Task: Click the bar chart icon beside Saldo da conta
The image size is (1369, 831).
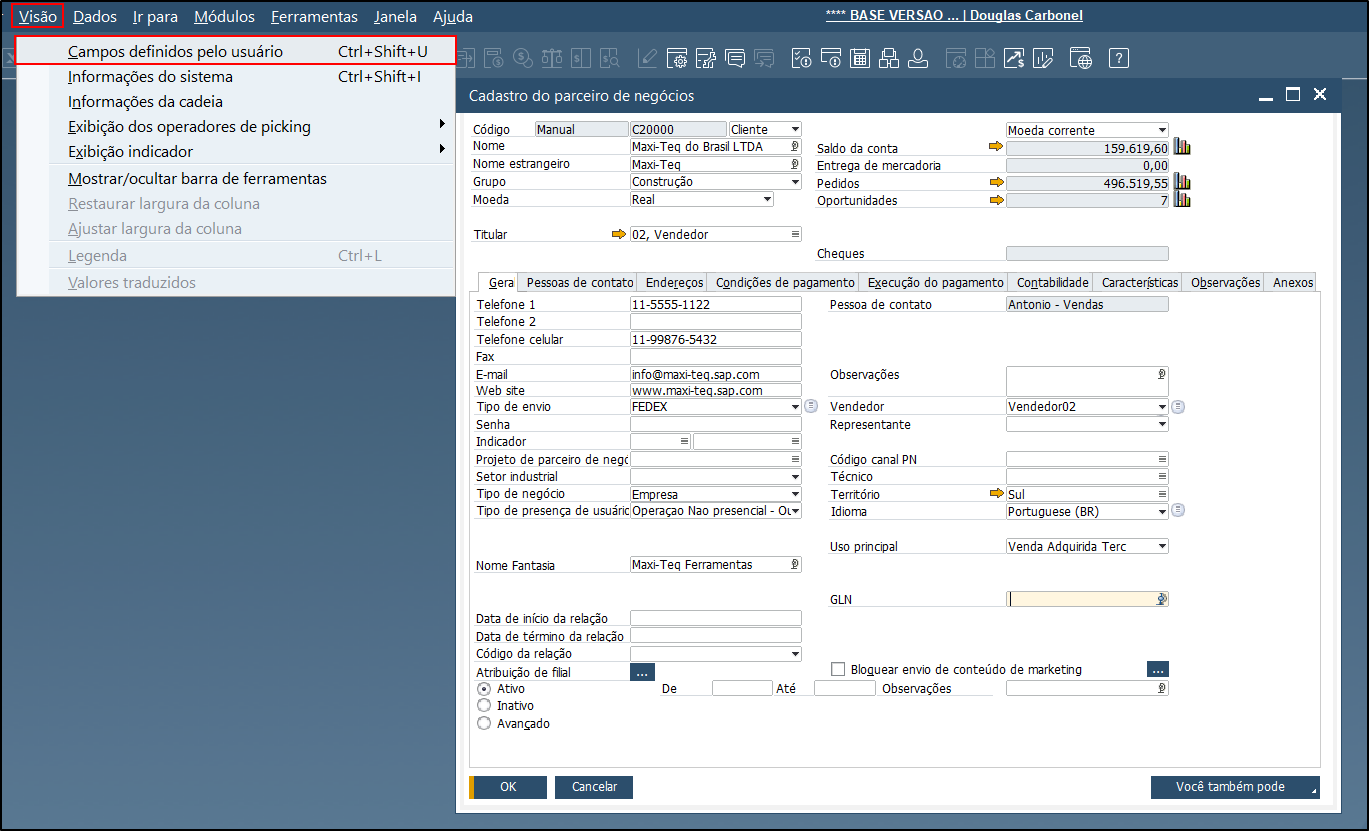Action: (1182, 148)
